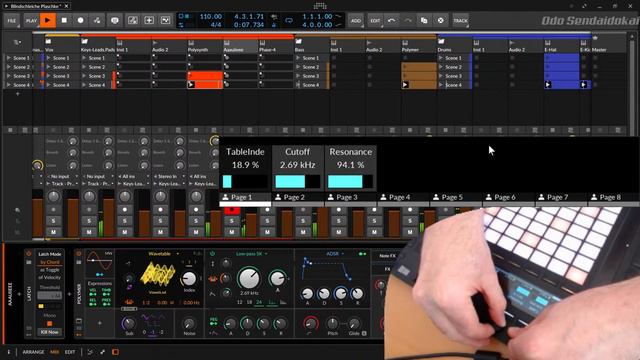This screenshot has height=360, width=640.
Task: Open the Low-pass SK filter dropdown
Action: pyautogui.click(x=251, y=254)
